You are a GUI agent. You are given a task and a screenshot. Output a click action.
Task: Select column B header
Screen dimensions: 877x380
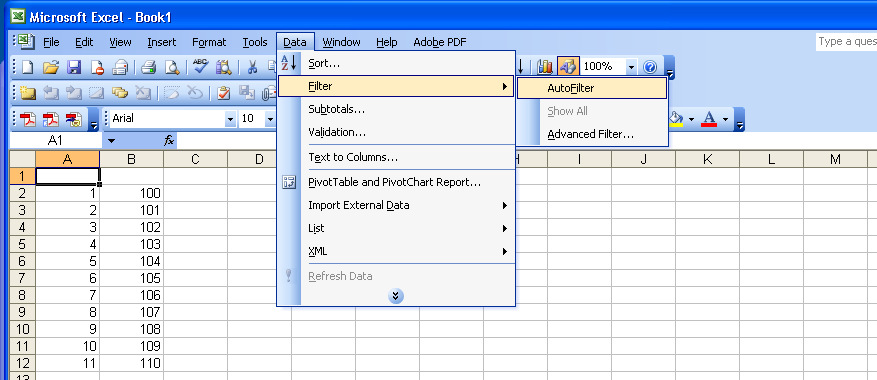pos(131,159)
